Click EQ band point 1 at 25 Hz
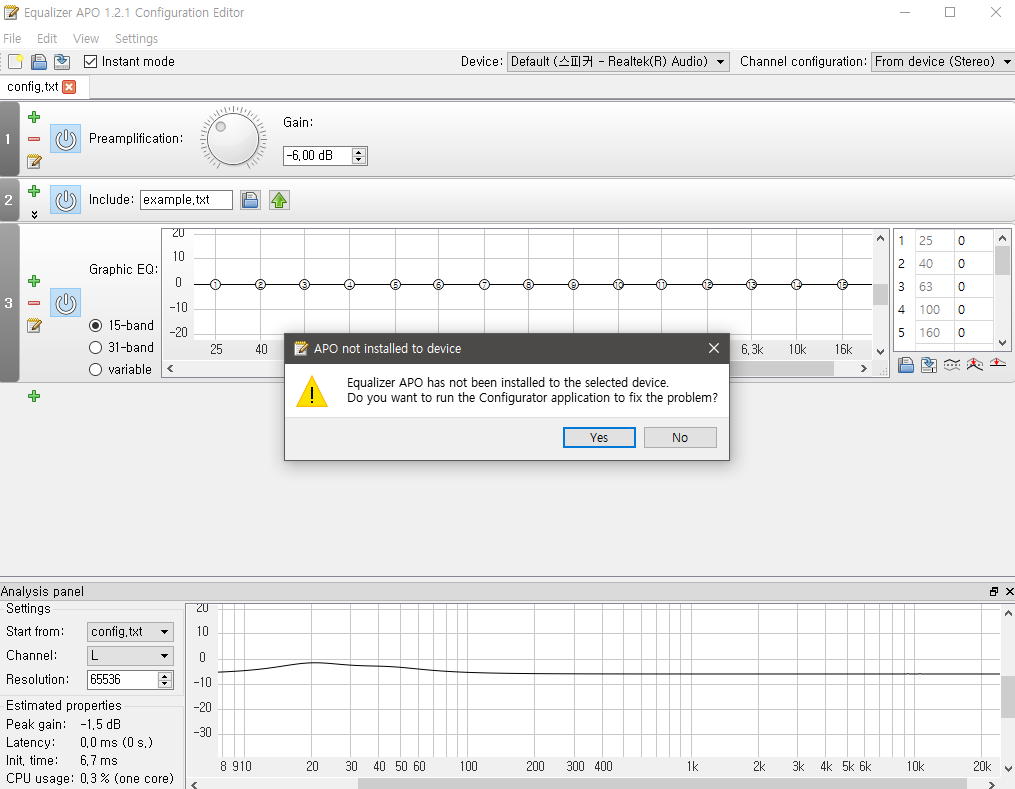Viewport: 1015px width, 789px height. pyautogui.click(x=216, y=284)
